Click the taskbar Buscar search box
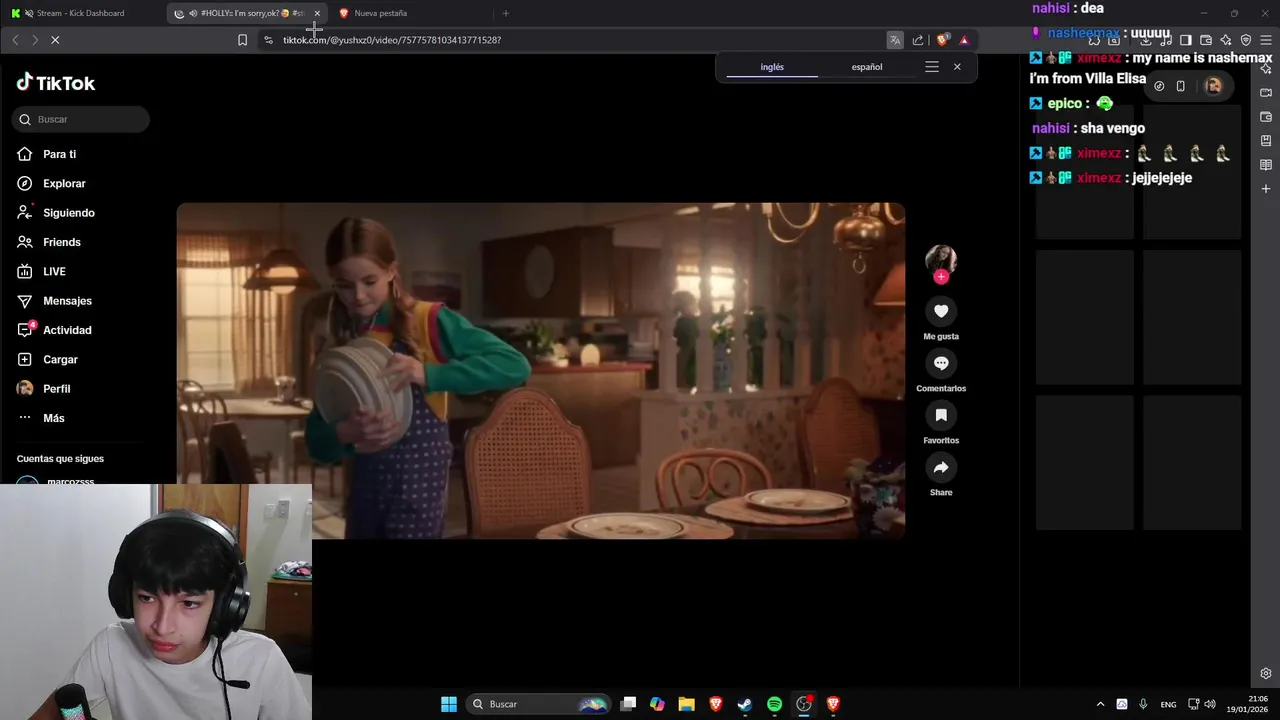The image size is (1280, 720). [539, 704]
